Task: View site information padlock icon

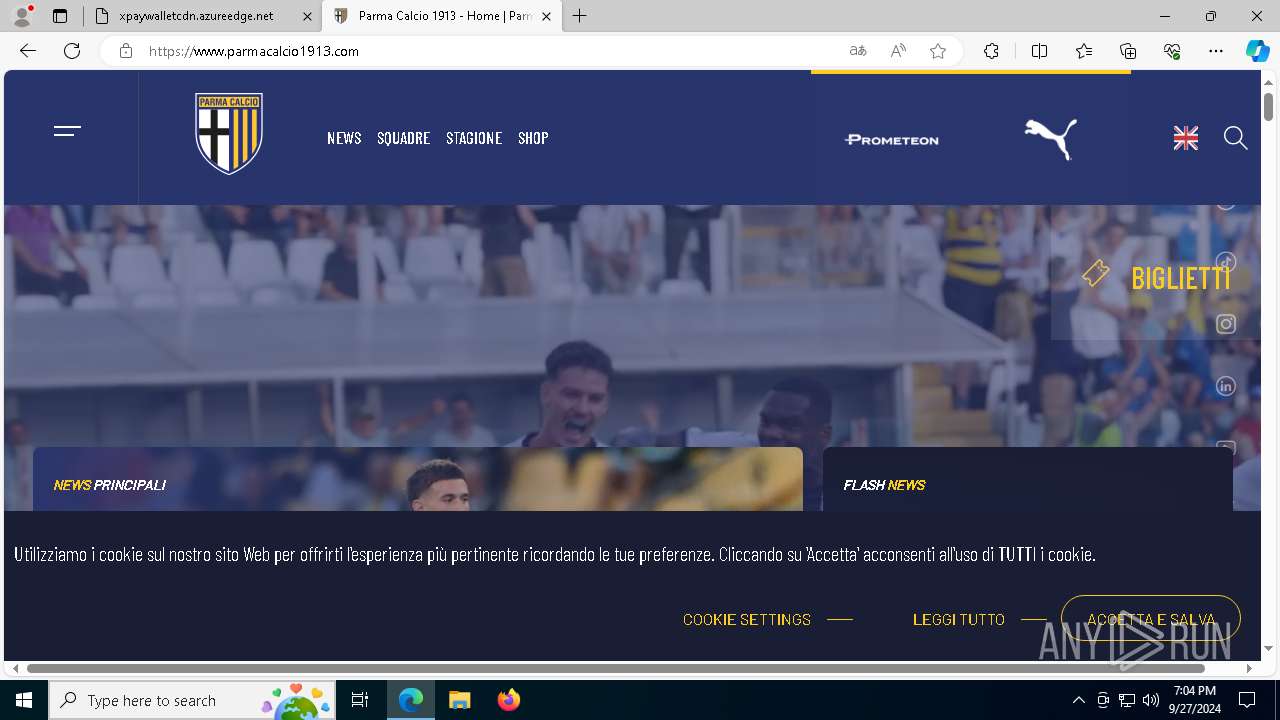Action: point(126,51)
